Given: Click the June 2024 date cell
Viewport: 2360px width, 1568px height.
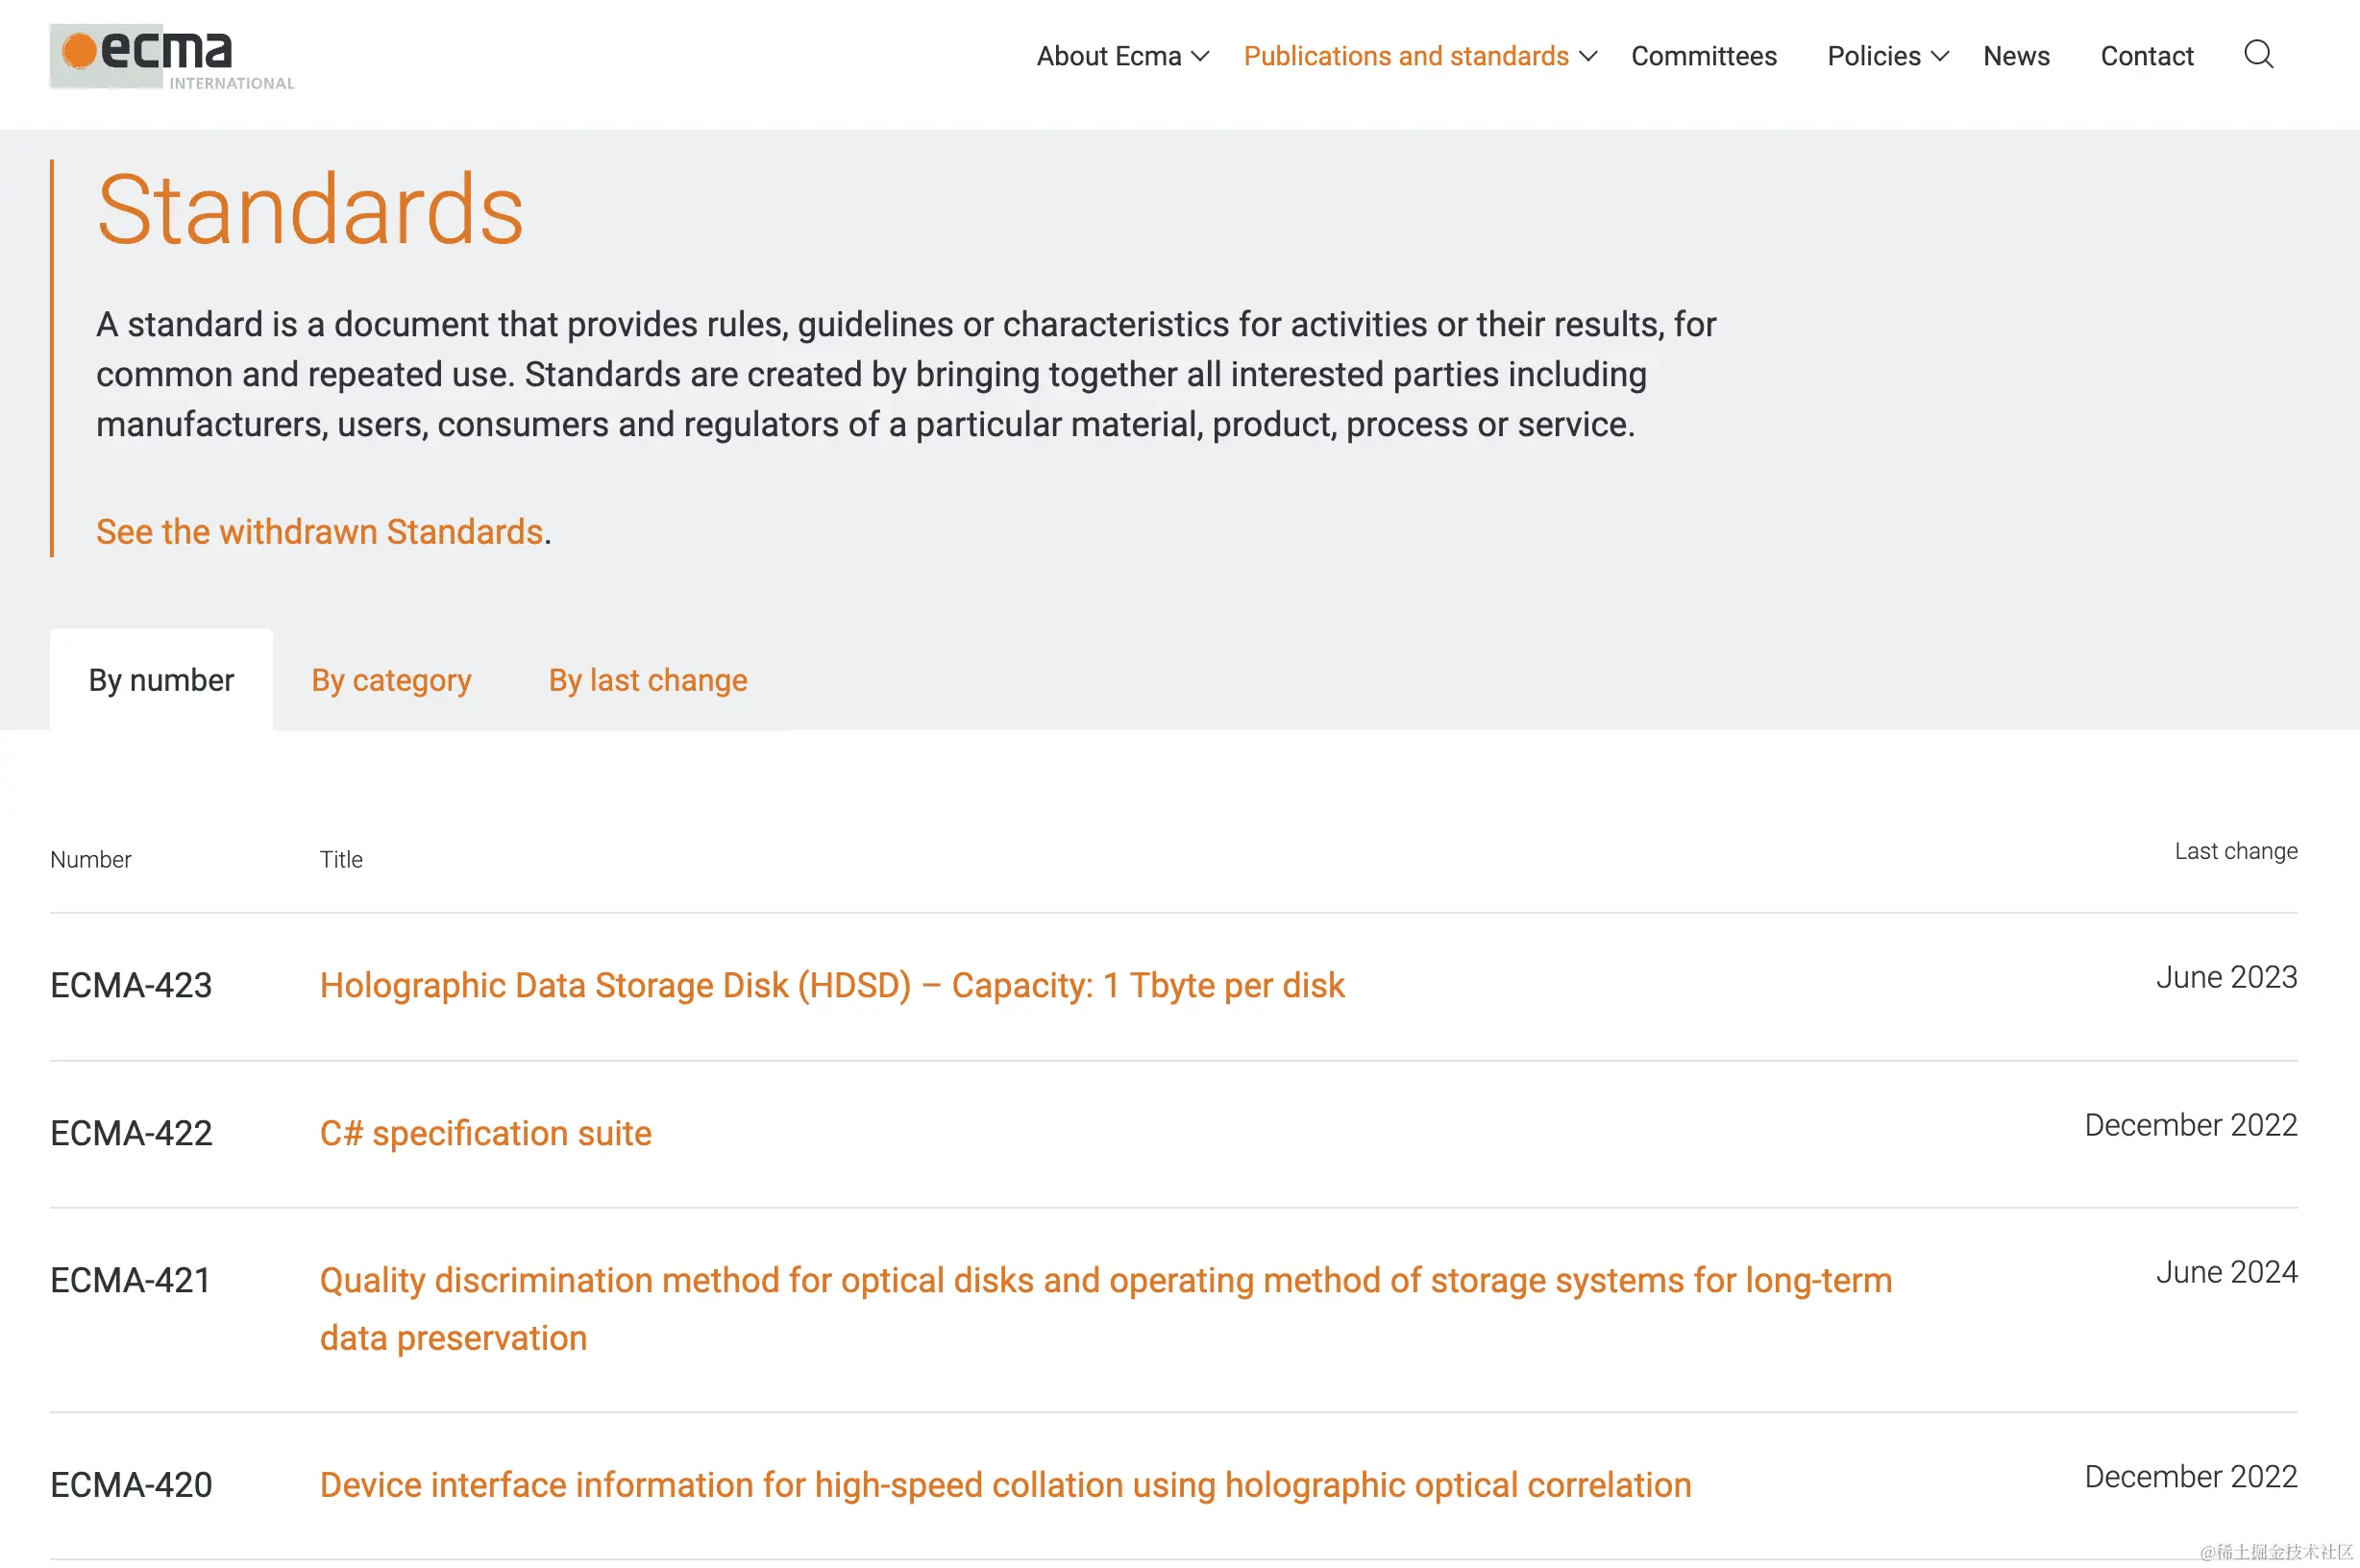Looking at the screenshot, I should [2226, 1272].
